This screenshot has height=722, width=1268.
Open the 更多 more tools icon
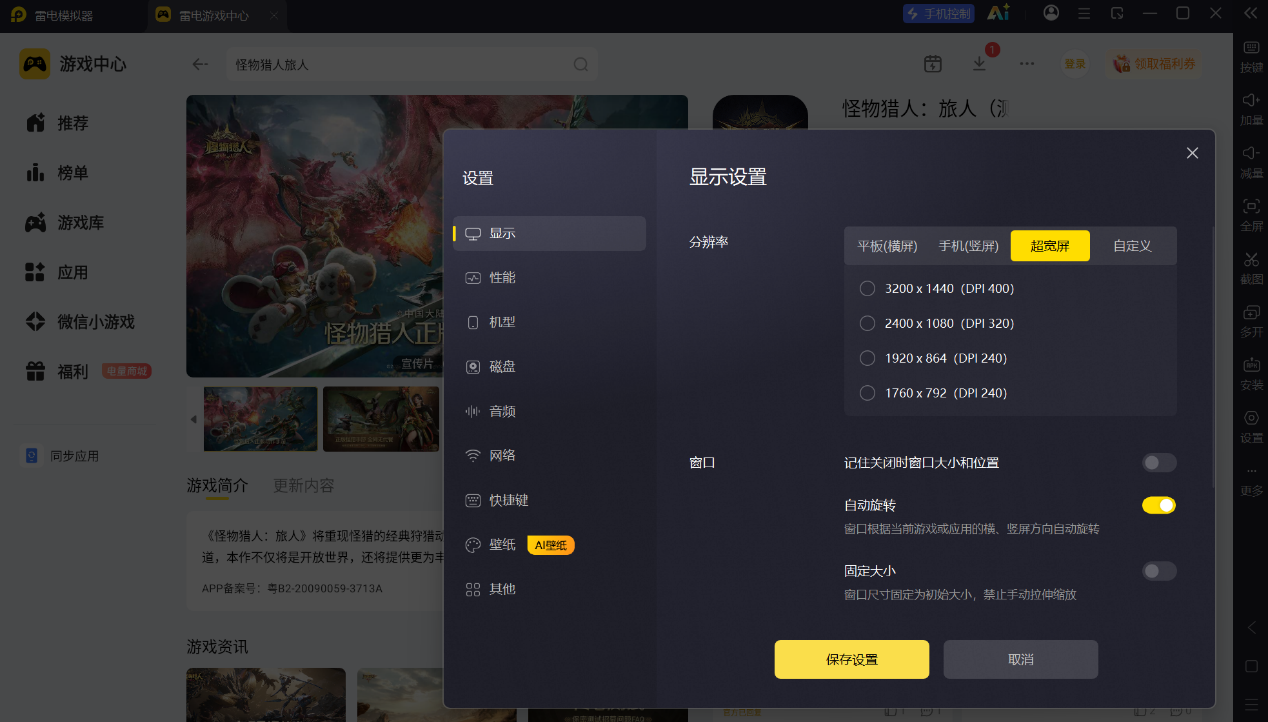click(x=1251, y=471)
